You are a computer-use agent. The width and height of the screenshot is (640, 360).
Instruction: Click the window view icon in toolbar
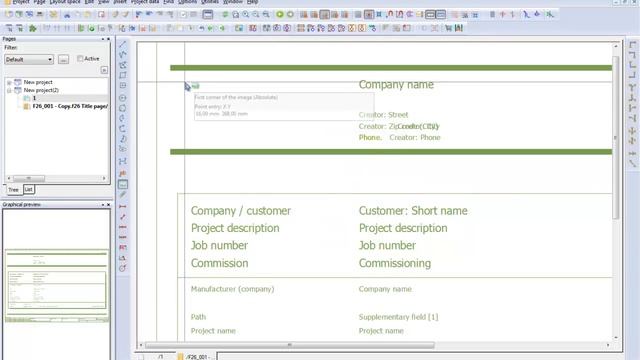(208, 15)
